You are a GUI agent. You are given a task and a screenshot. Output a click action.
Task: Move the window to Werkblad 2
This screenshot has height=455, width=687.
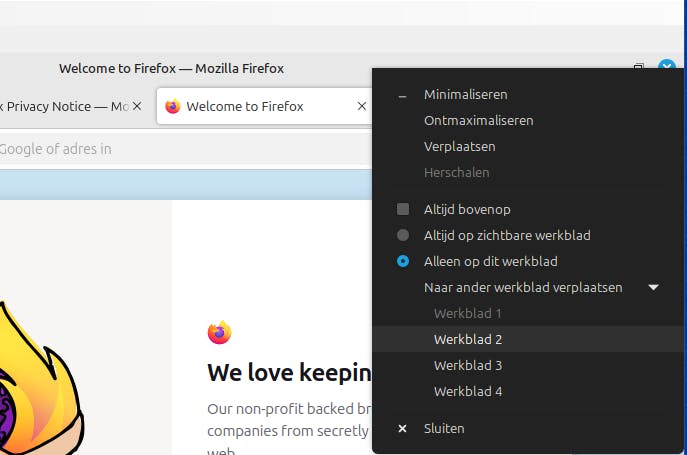coord(468,339)
